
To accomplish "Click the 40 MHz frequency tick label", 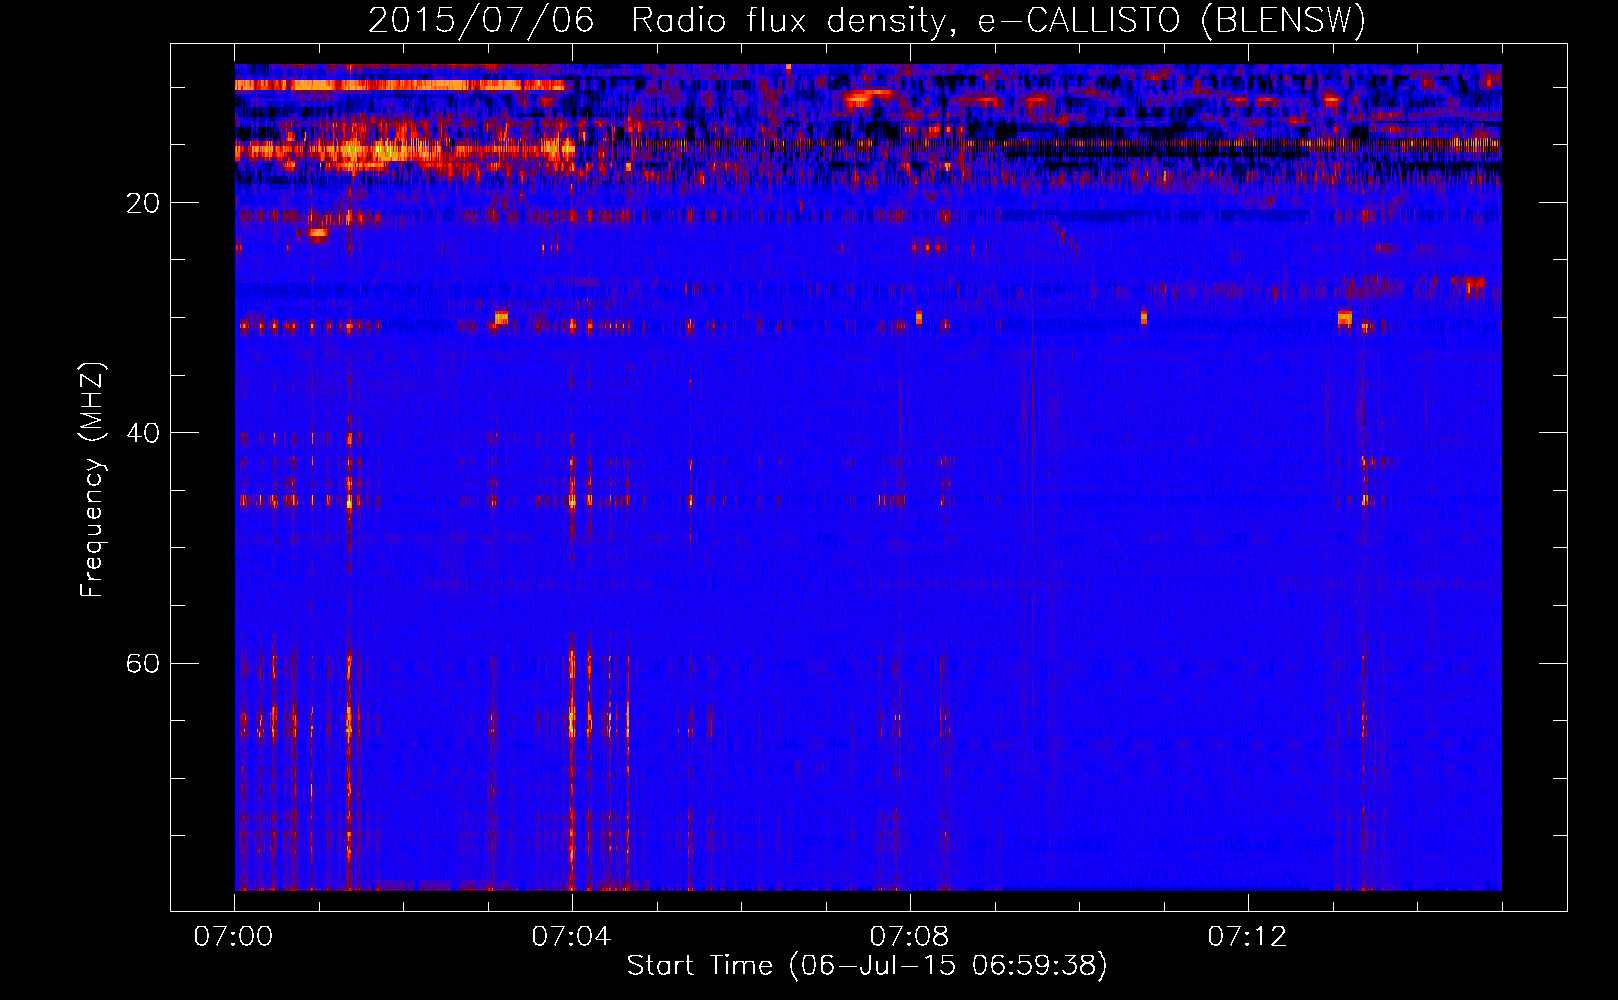I will [x=143, y=433].
